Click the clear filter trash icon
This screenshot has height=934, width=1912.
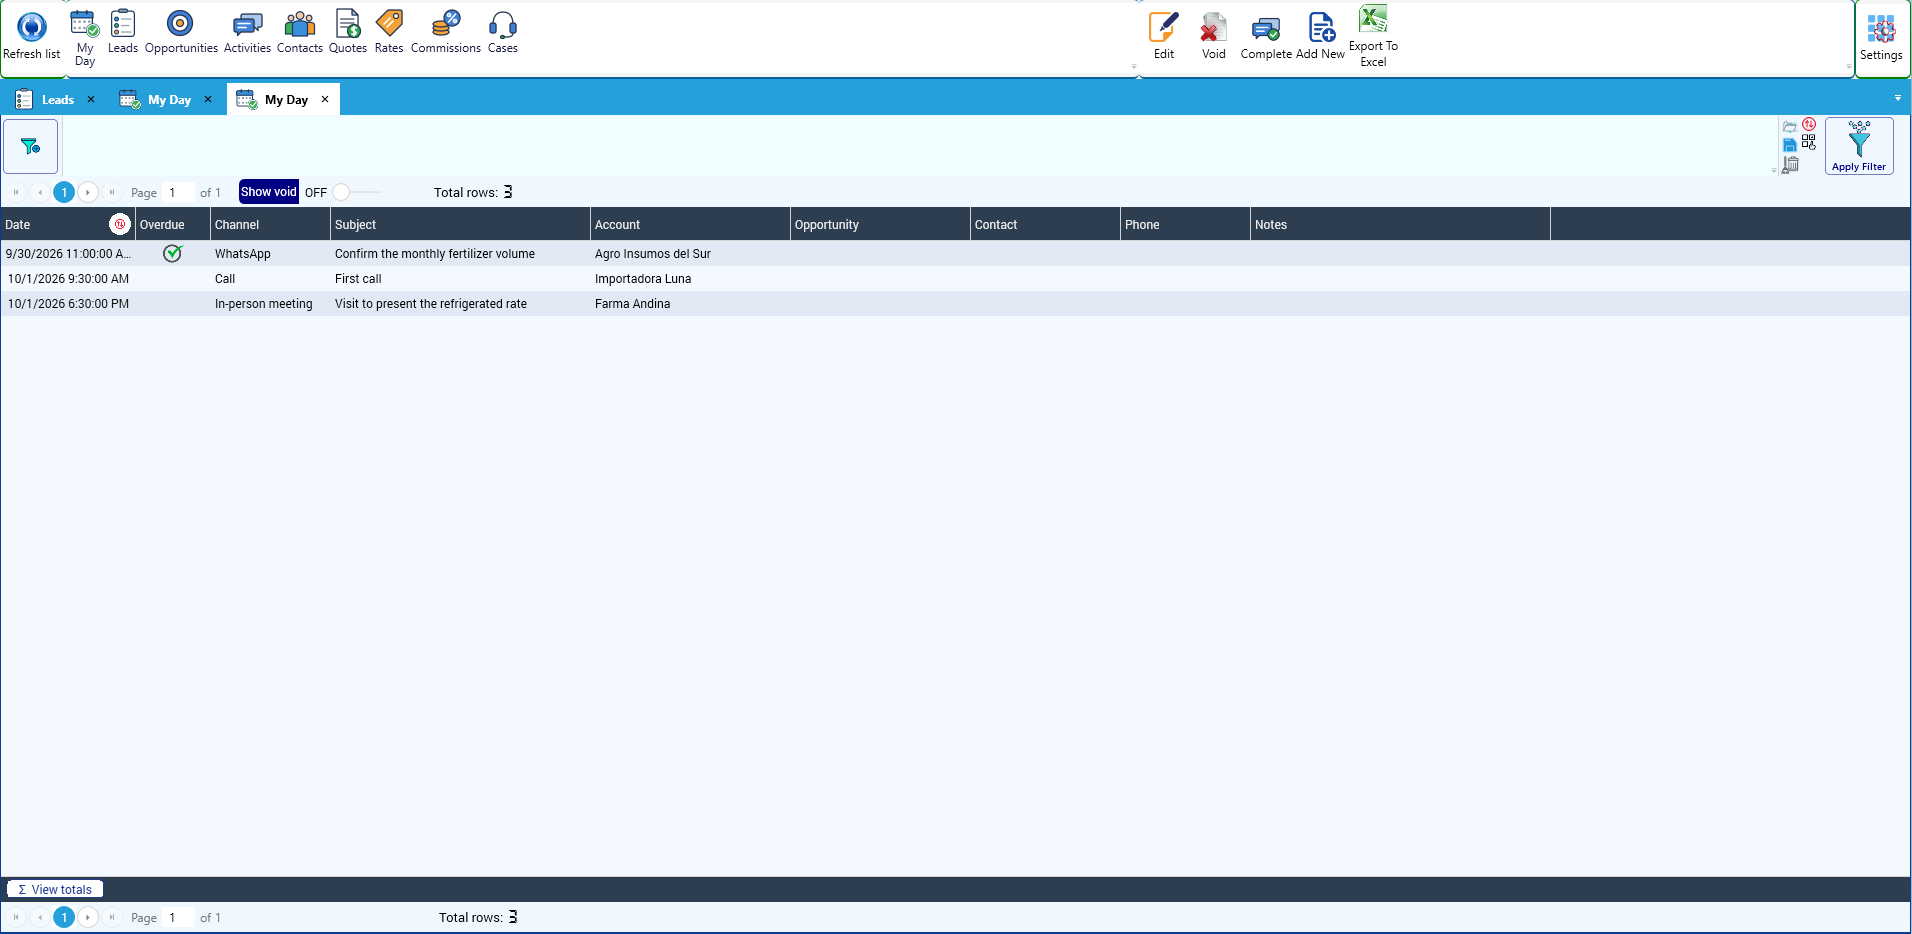point(1791,165)
